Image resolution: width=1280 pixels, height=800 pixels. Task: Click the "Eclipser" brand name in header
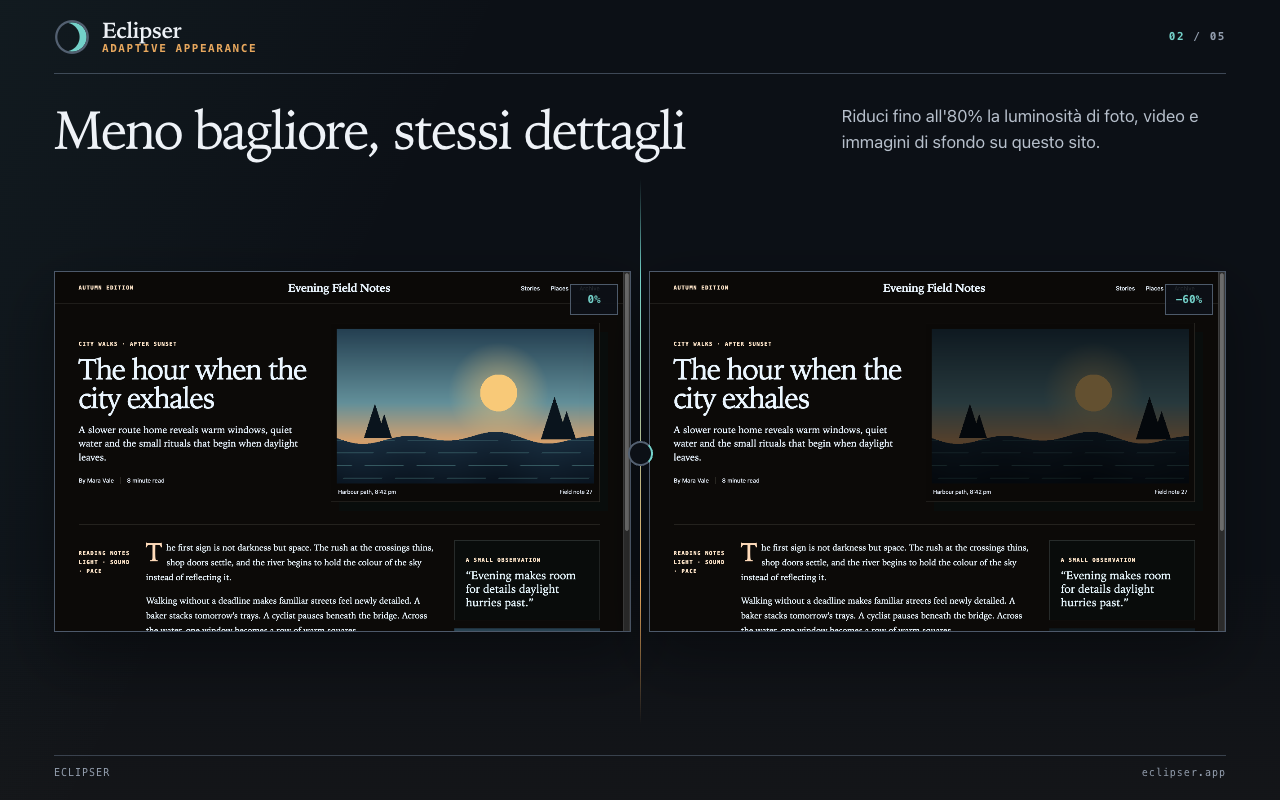[x=142, y=31]
